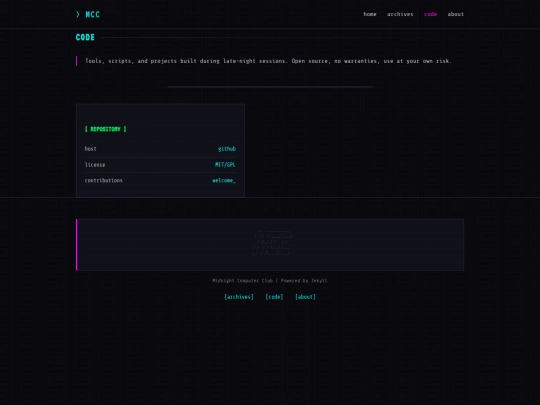Image resolution: width=540 pixels, height=405 pixels.
Task: Open the about page from header
Action: click(x=456, y=14)
